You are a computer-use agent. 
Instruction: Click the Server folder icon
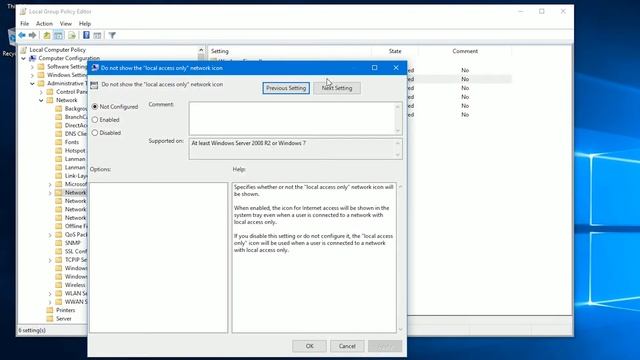coord(50,318)
